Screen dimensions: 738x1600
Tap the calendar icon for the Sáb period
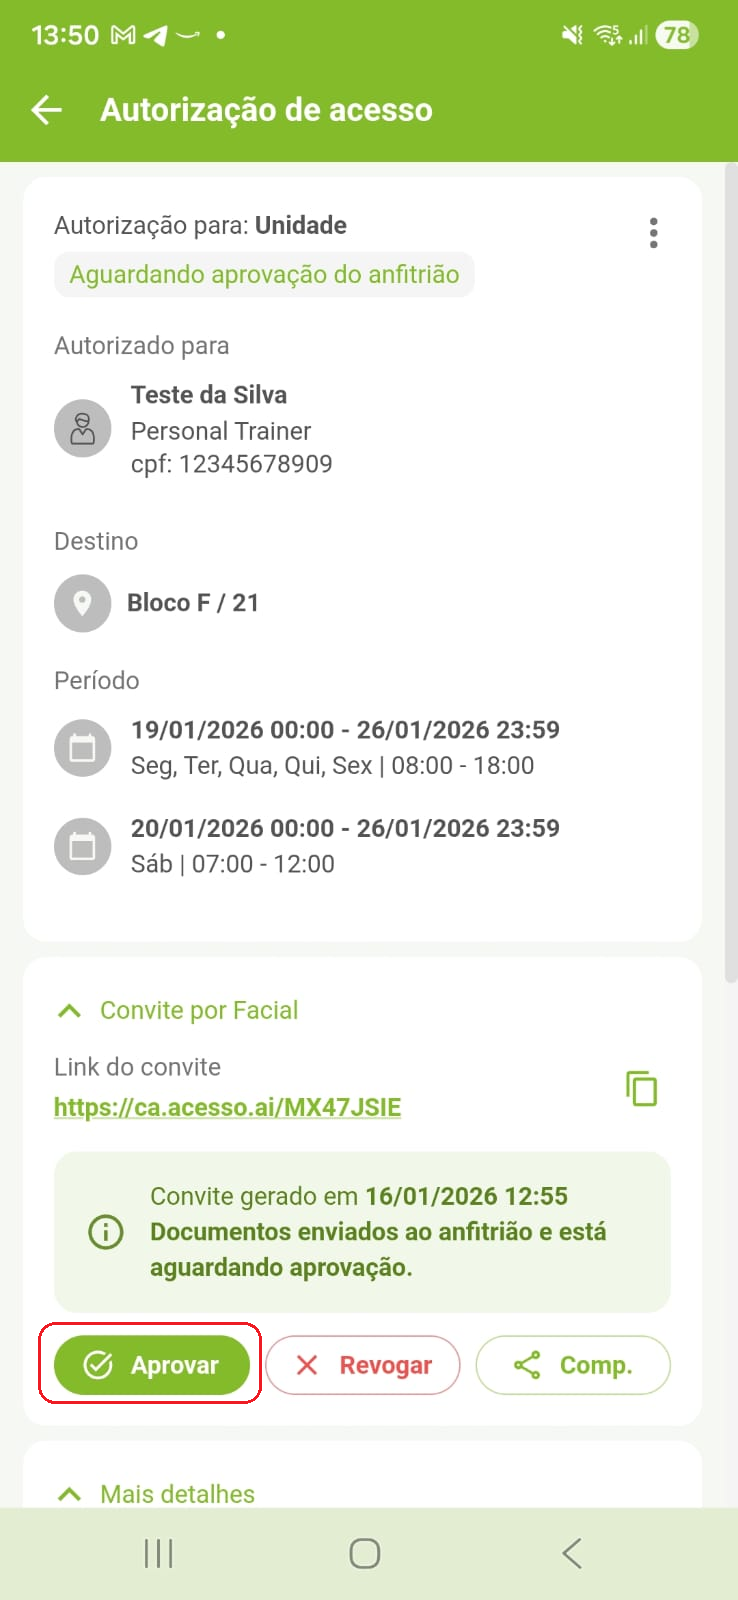pyautogui.click(x=82, y=846)
